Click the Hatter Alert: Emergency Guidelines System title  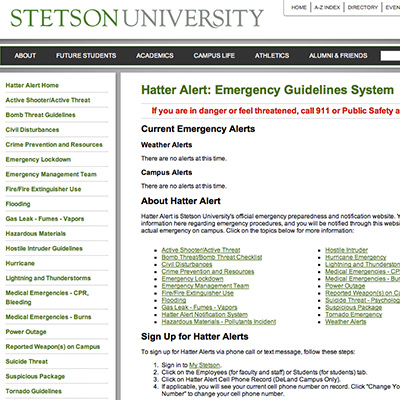[267, 90]
